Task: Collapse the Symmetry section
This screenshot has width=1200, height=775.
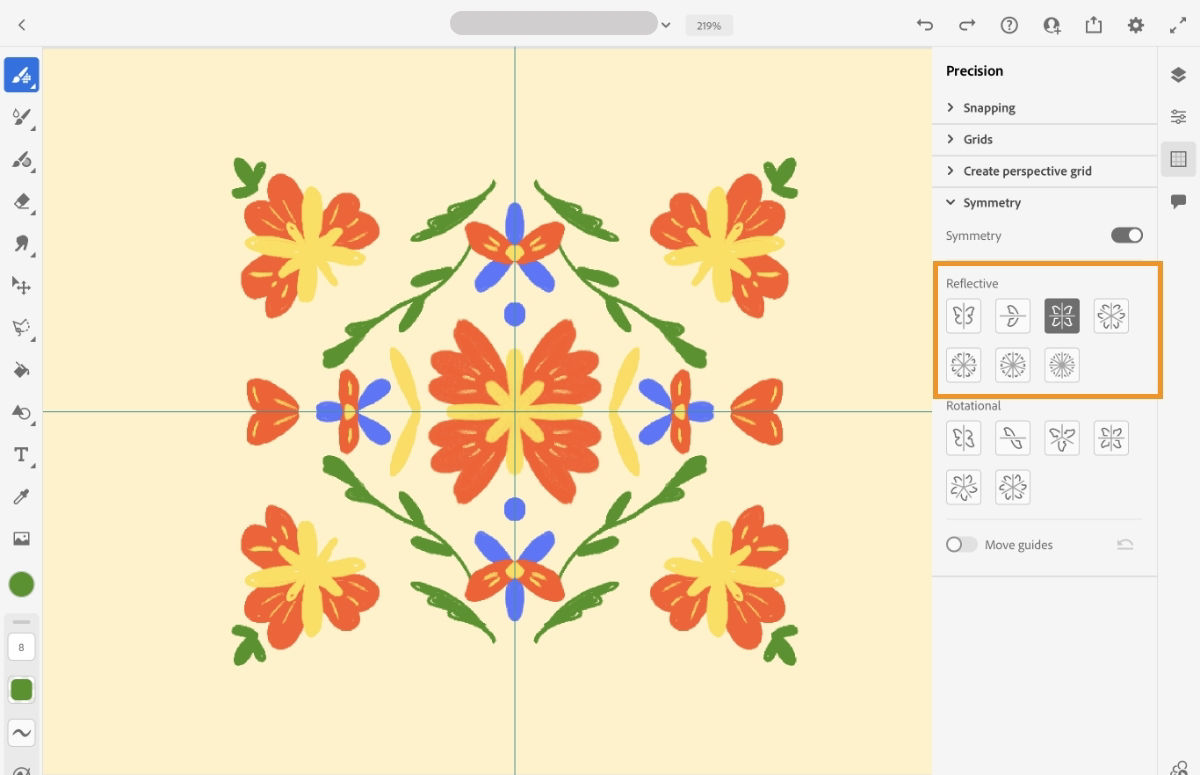Action: click(991, 202)
